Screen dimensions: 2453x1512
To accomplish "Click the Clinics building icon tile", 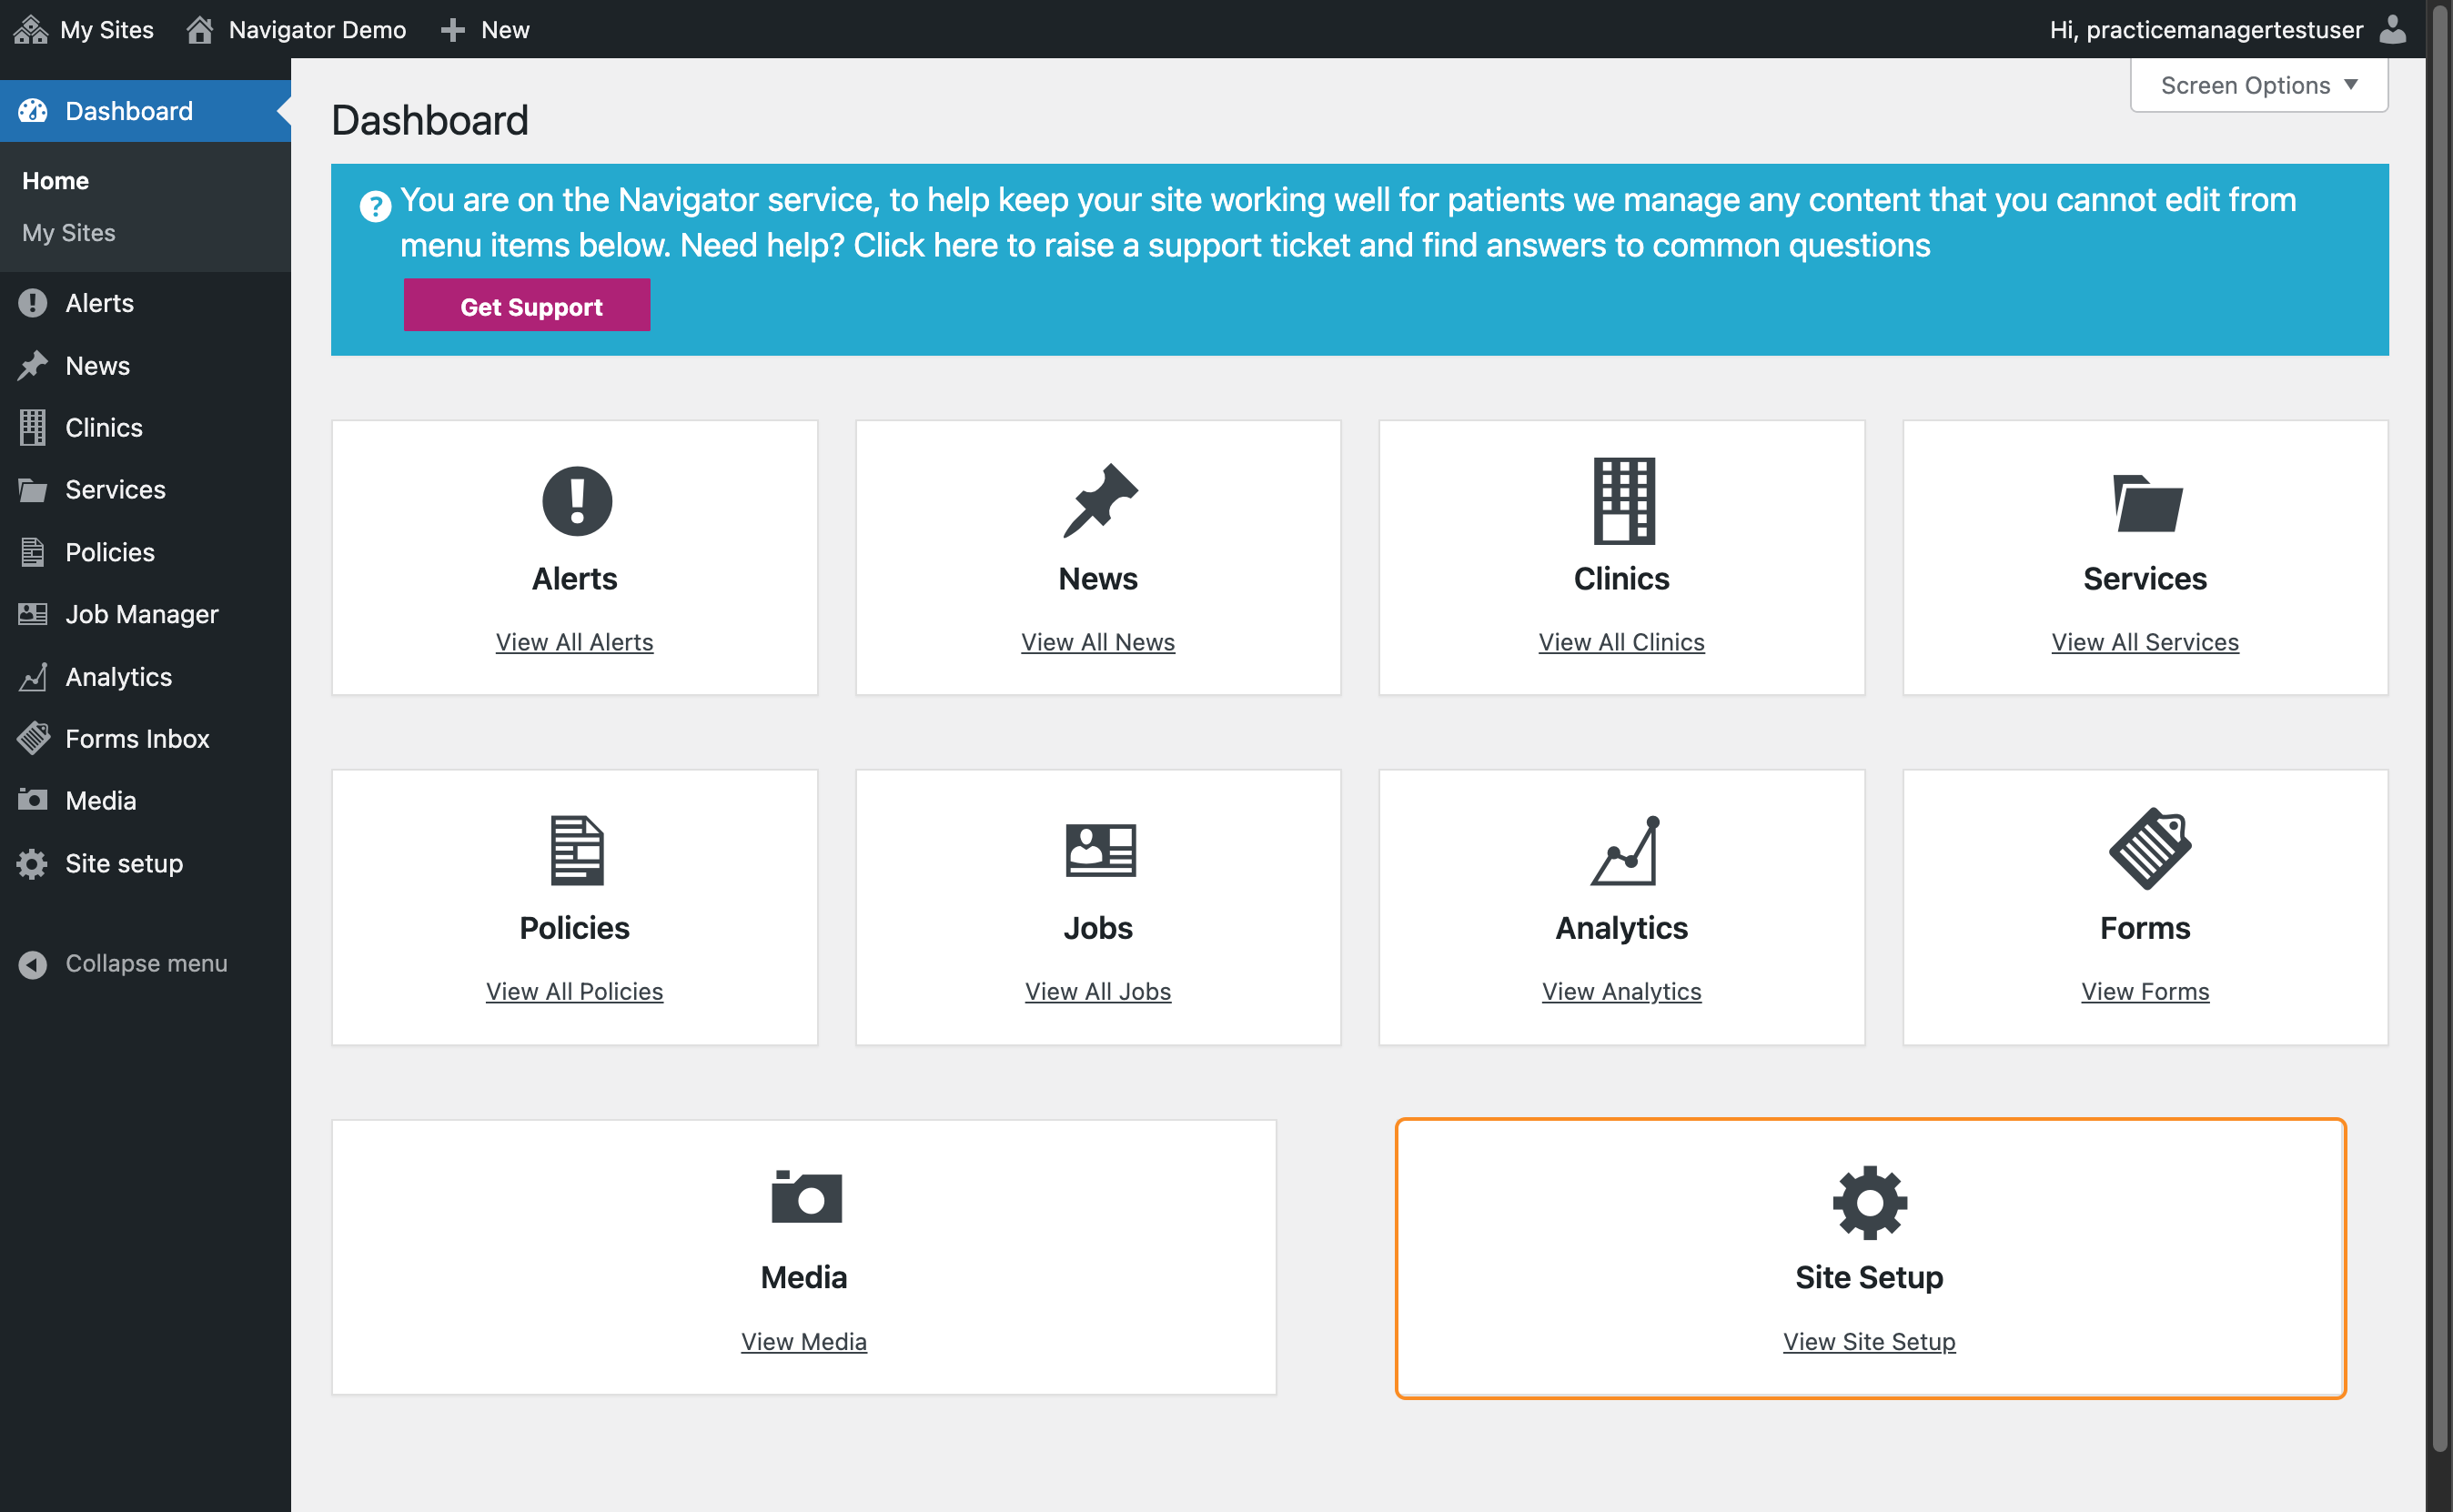I will pos(1622,501).
